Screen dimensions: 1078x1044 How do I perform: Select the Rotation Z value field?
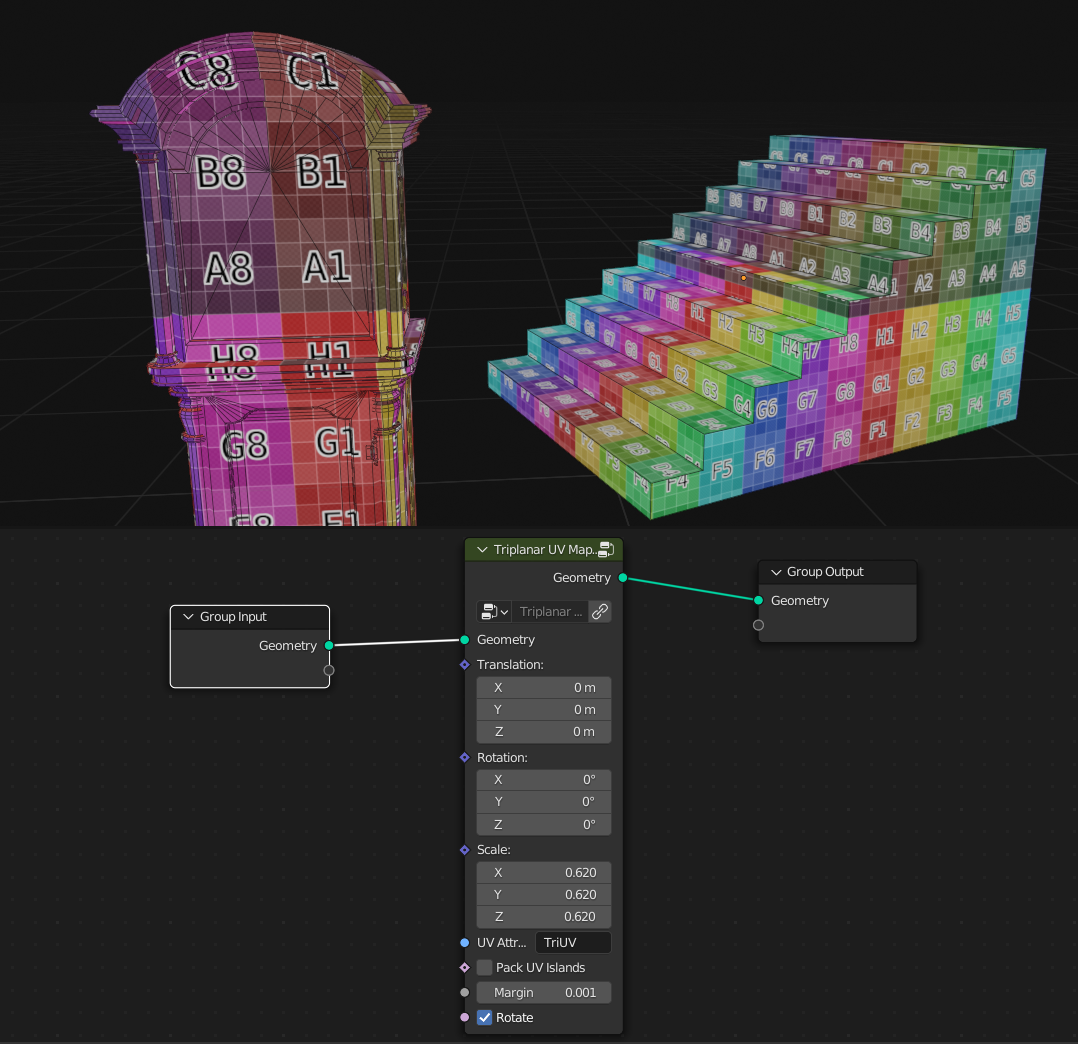(543, 824)
